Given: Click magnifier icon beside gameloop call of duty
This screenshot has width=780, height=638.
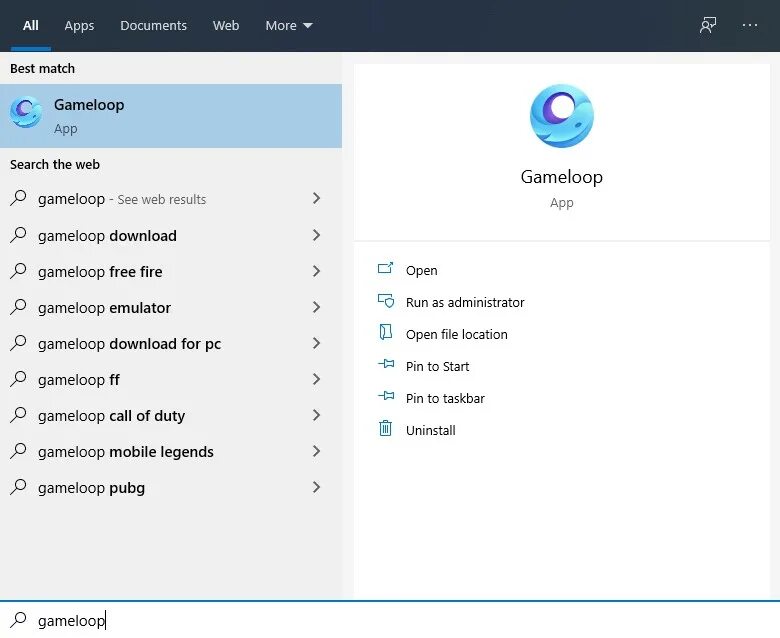Looking at the screenshot, I should tap(18, 414).
